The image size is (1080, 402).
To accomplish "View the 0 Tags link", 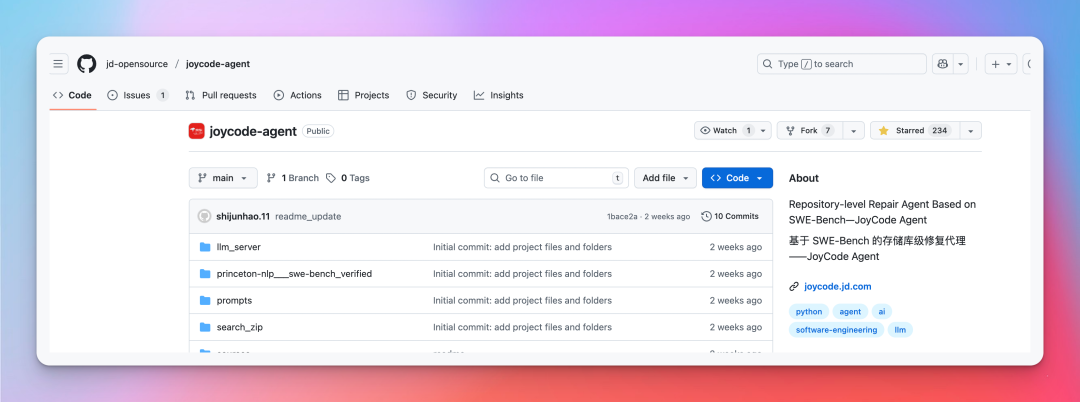I will point(348,178).
